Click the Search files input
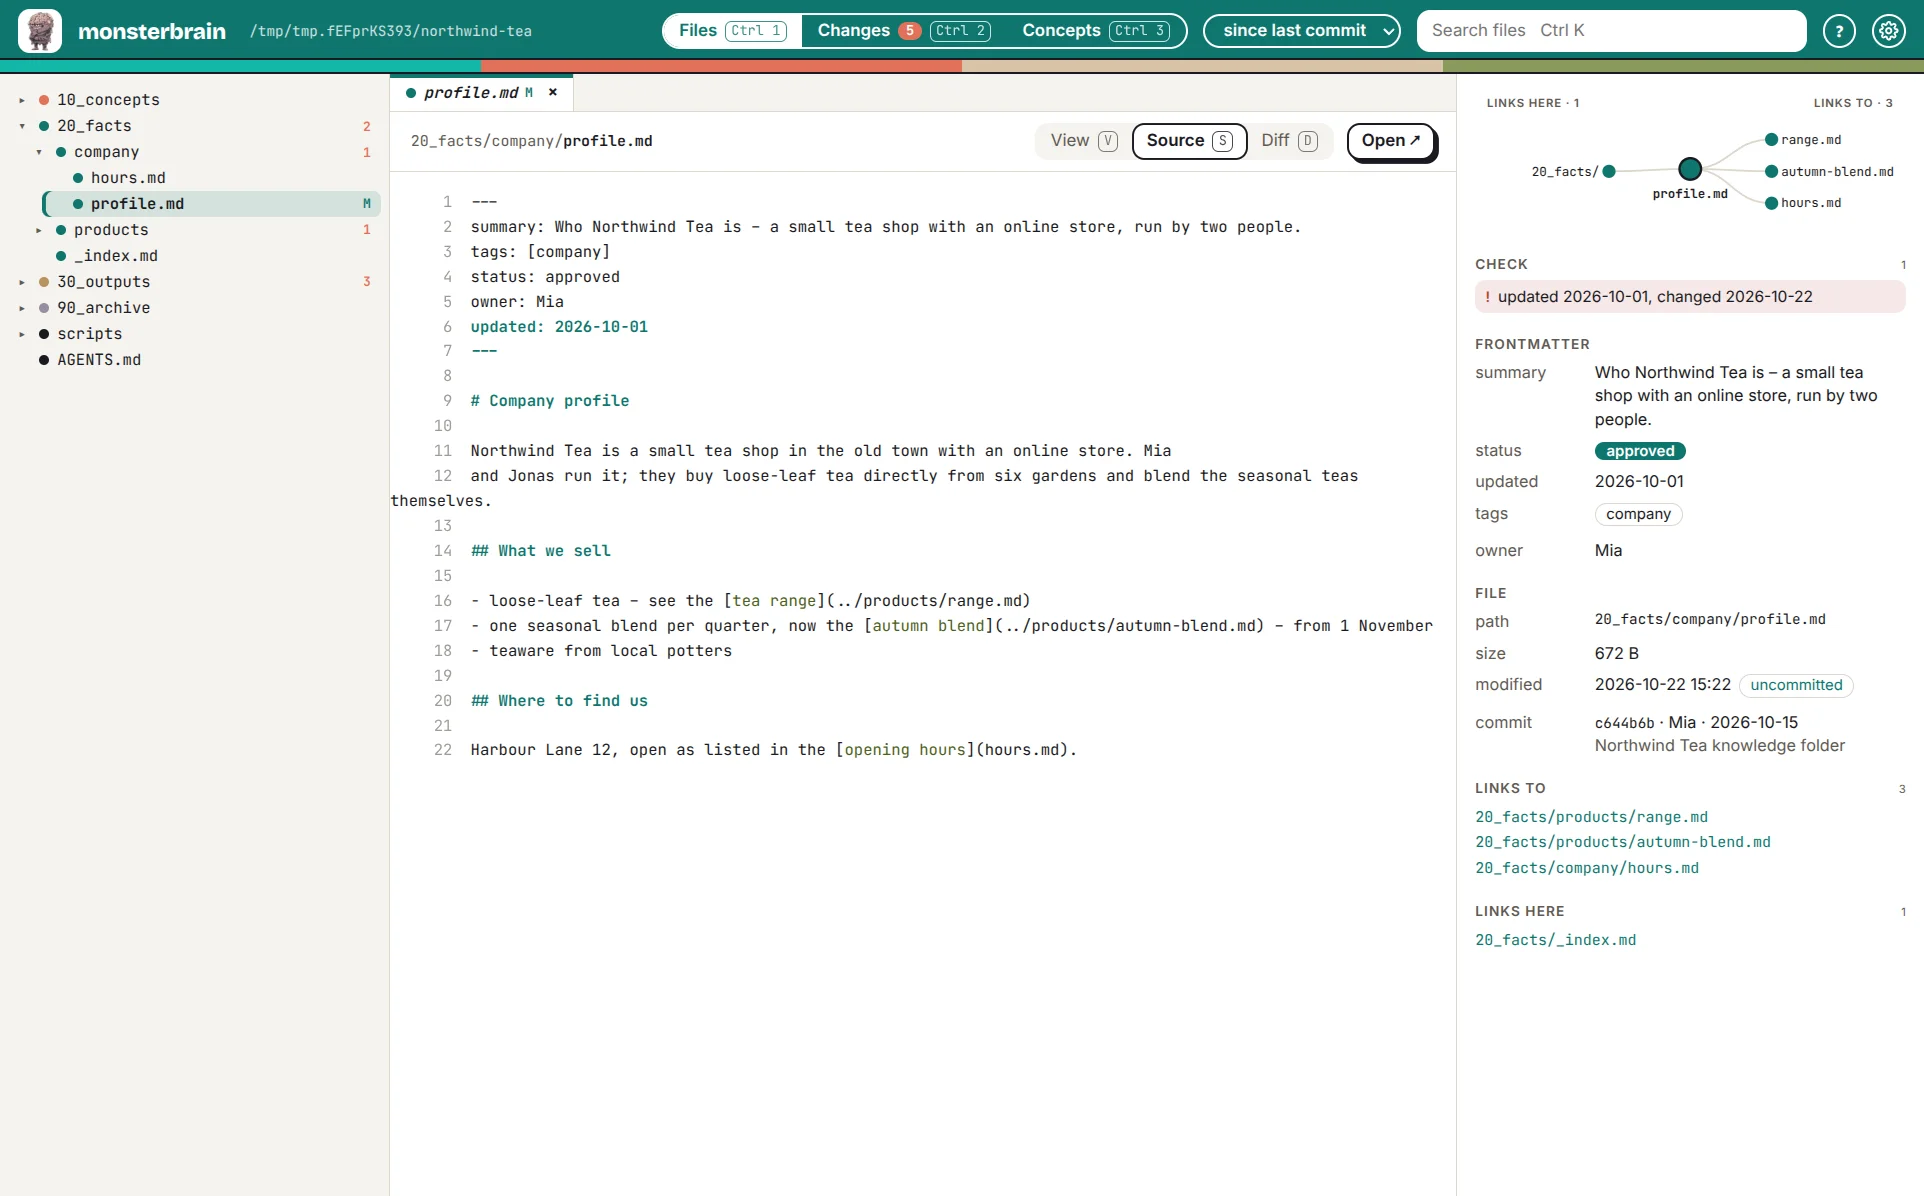1924x1196 pixels. click(1611, 31)
